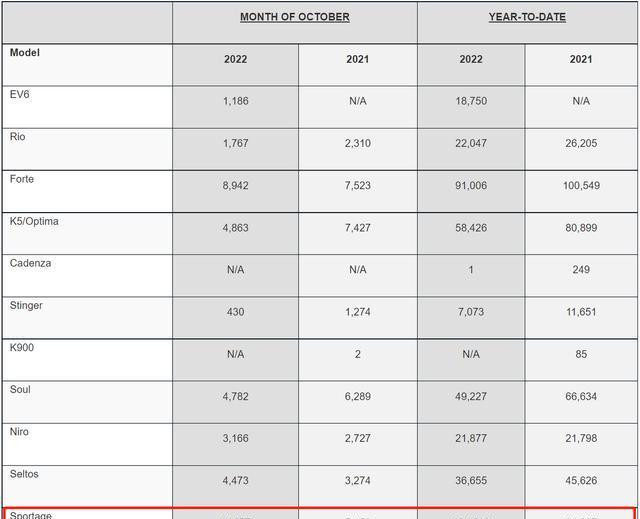Click Cadenza year-to-date 2021 value 249

(x=581, y=270)
